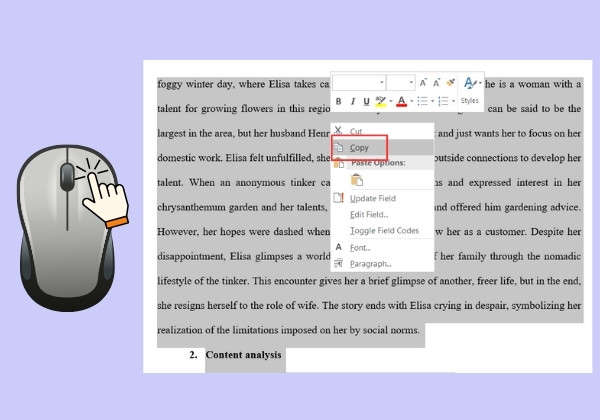Select the Format Painter brush

click(x=450, y=82)
